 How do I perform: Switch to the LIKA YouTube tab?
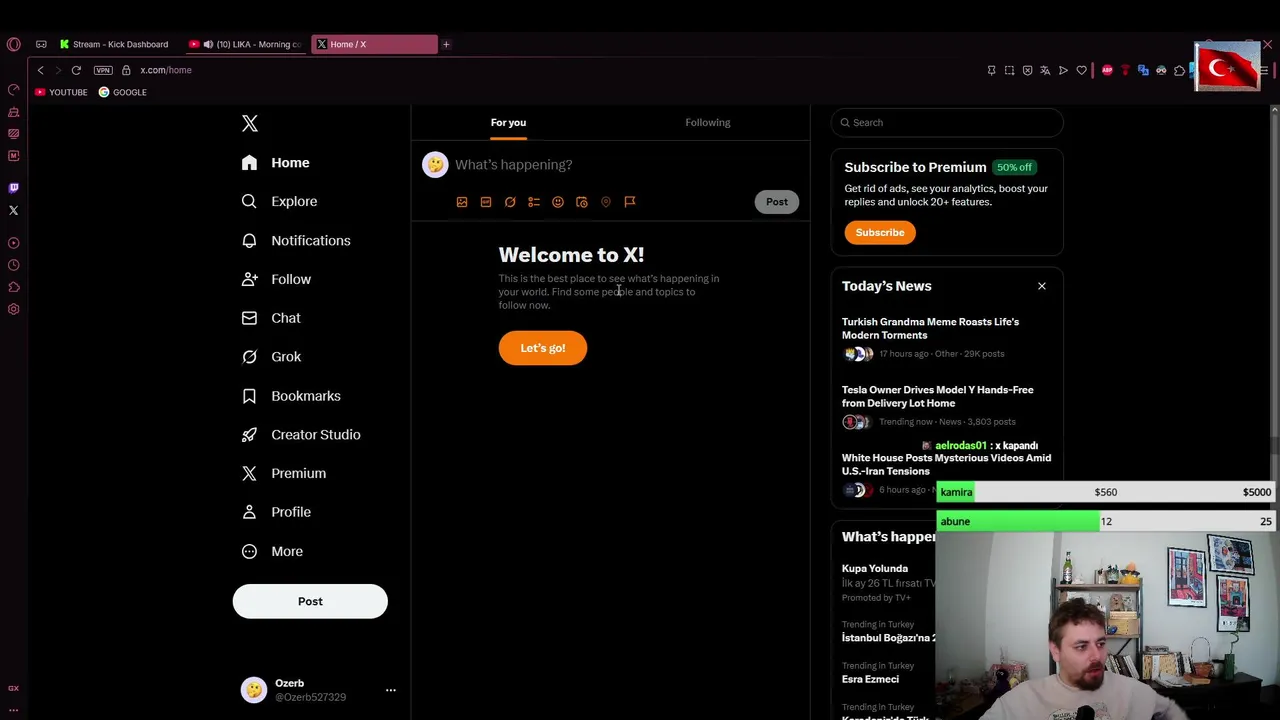[x=246, y=44]
